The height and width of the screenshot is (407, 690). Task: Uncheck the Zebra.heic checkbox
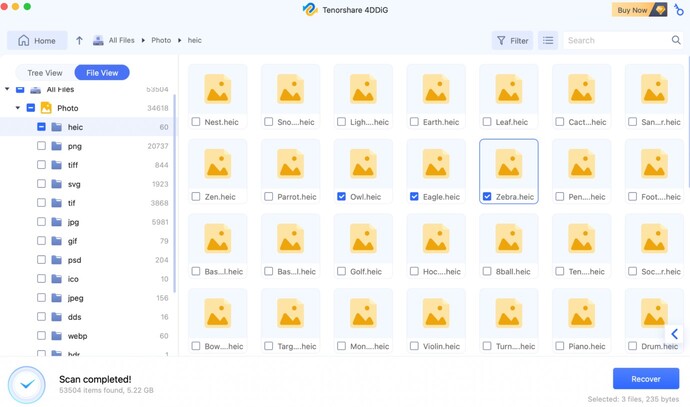point(487,196)
